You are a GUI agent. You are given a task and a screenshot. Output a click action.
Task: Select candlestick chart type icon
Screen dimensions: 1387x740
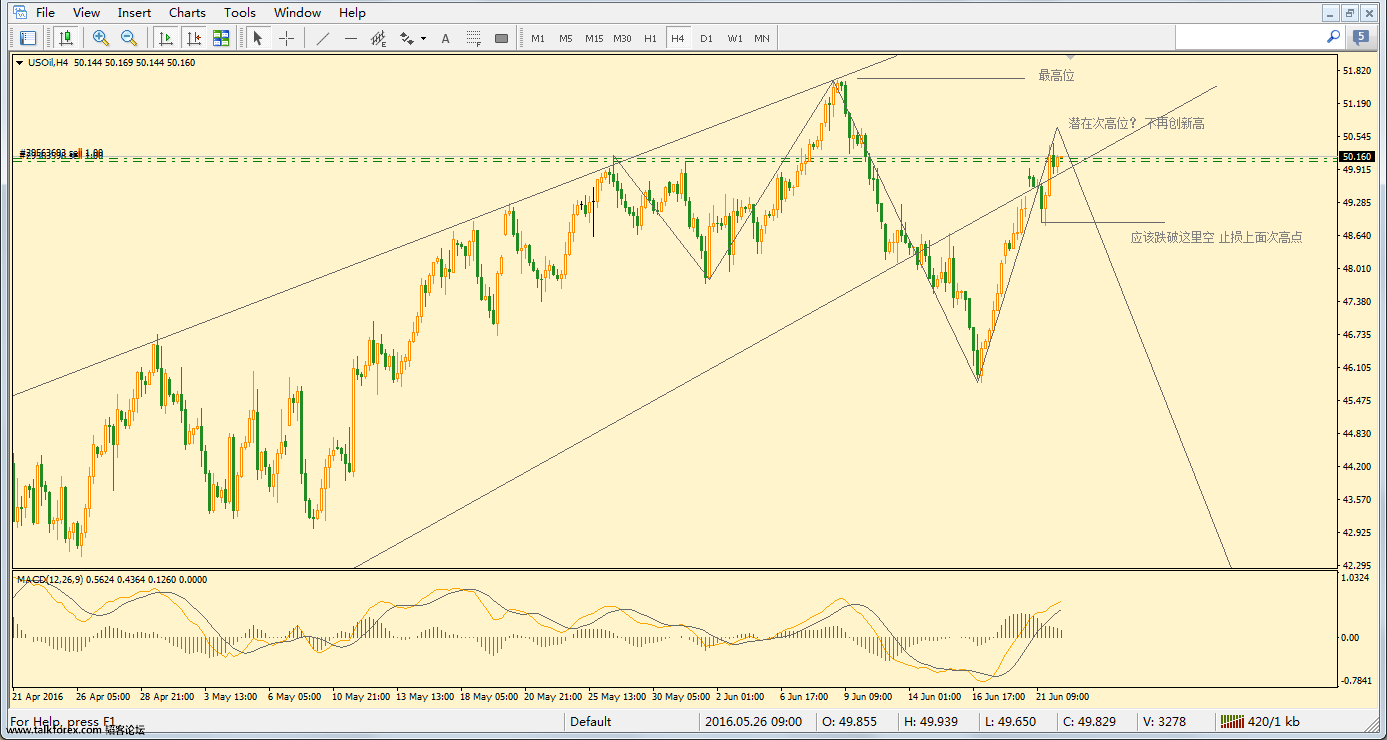[x=66, y=38]
